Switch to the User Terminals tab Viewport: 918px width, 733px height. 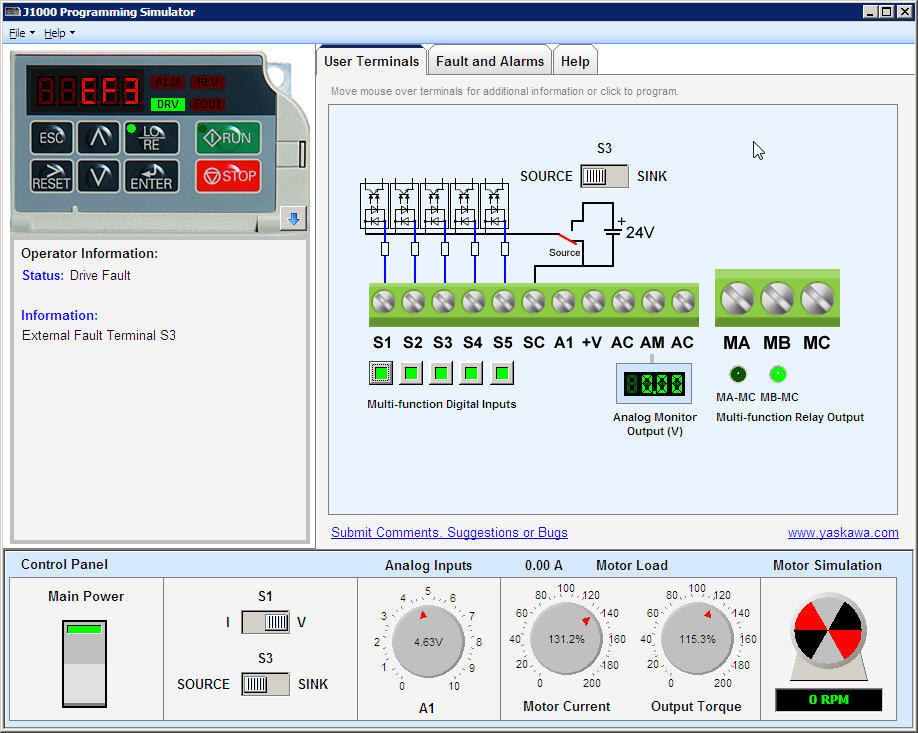371,61
